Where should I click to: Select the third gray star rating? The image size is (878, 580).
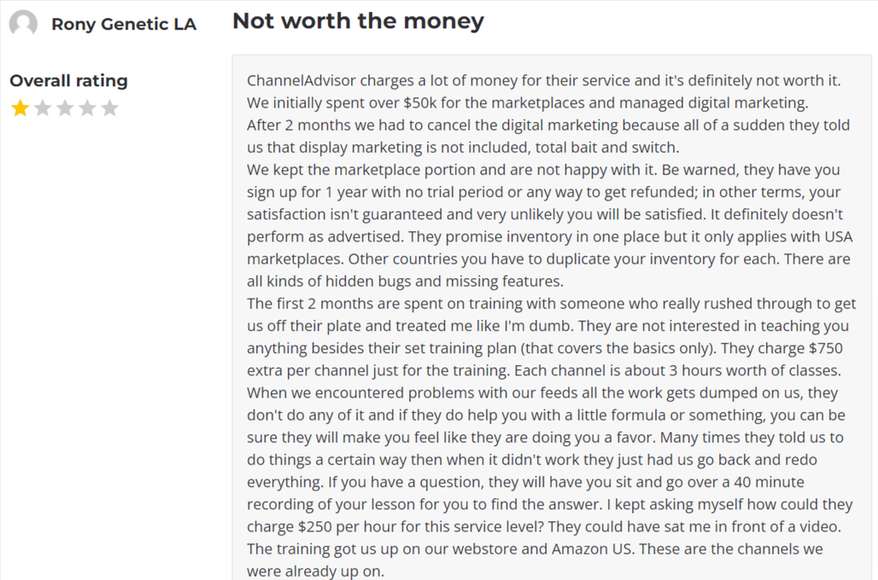[x=65, y=107]
